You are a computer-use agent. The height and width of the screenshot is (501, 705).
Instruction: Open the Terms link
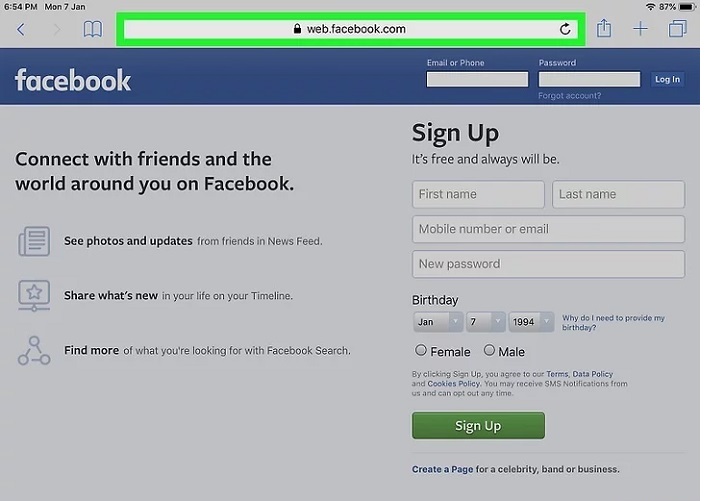[557, 374]
